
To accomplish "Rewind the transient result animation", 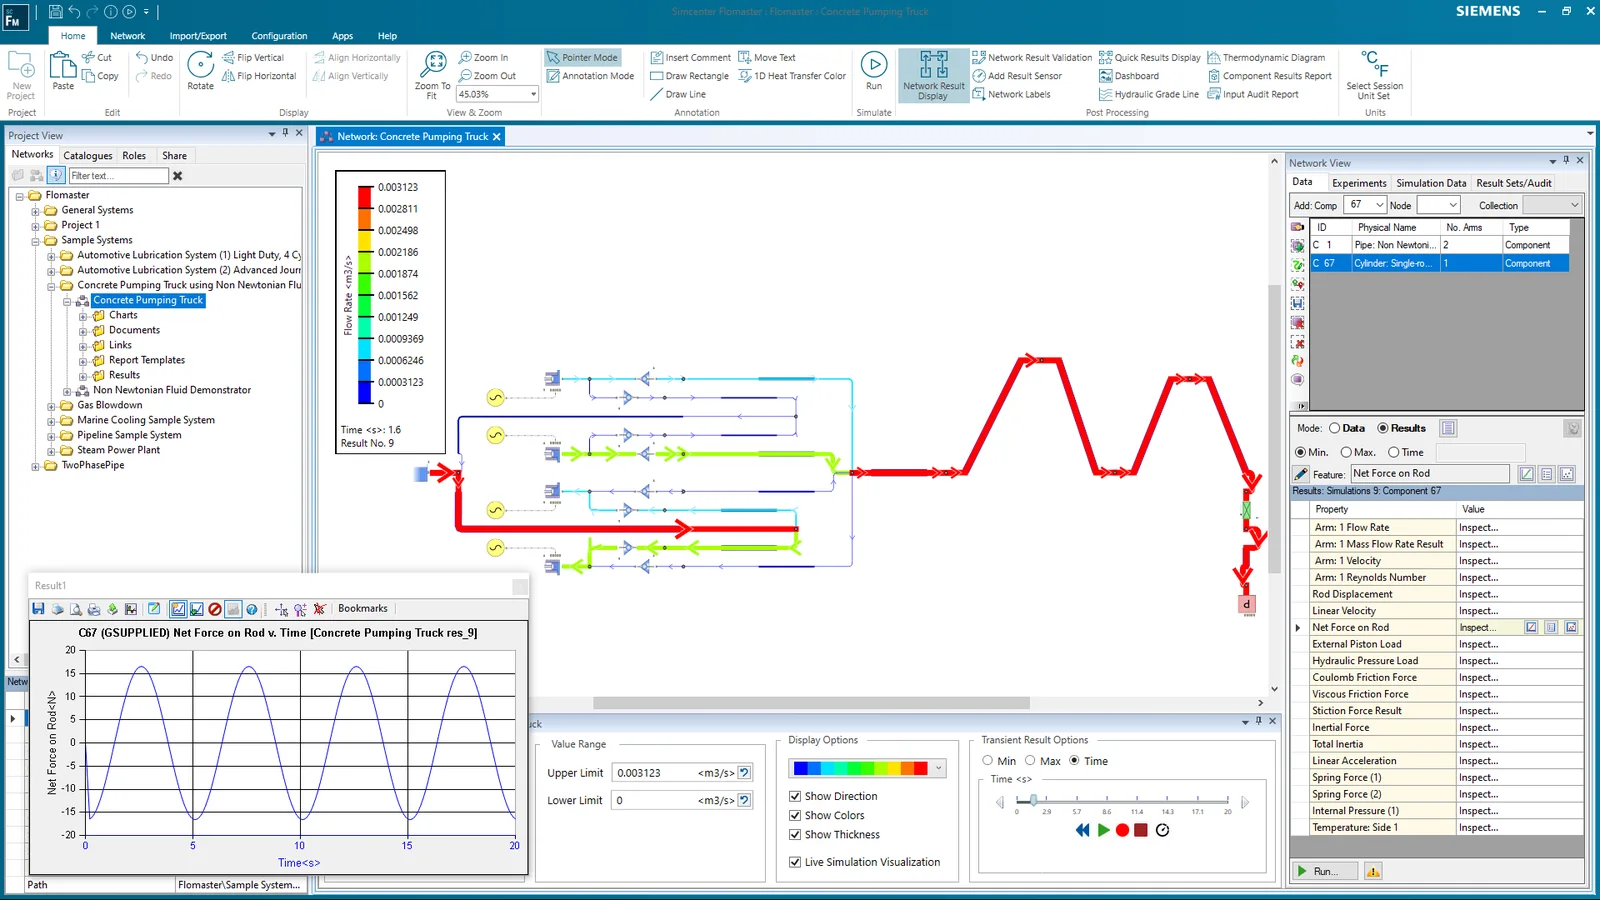I will 1082,830.
